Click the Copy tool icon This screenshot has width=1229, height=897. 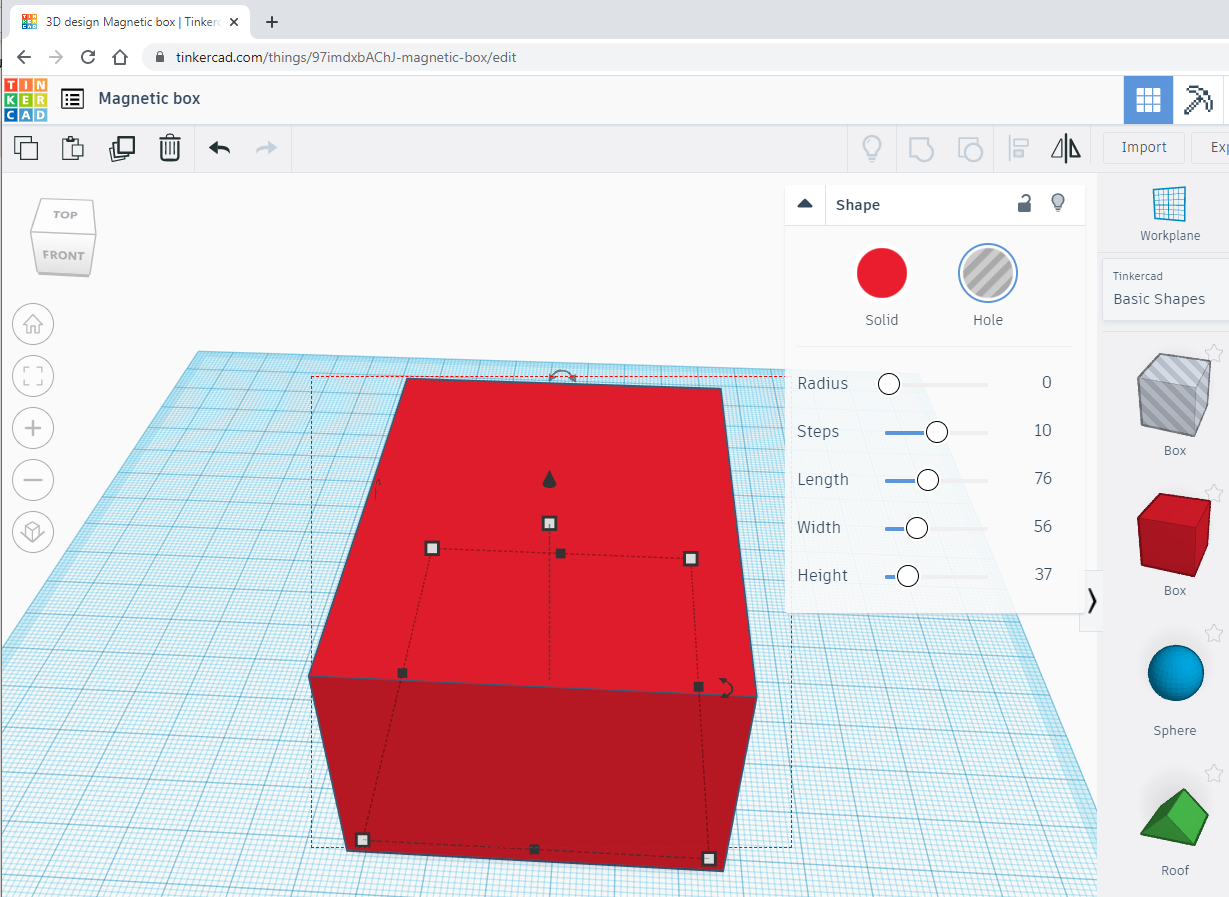pos(26,149)
